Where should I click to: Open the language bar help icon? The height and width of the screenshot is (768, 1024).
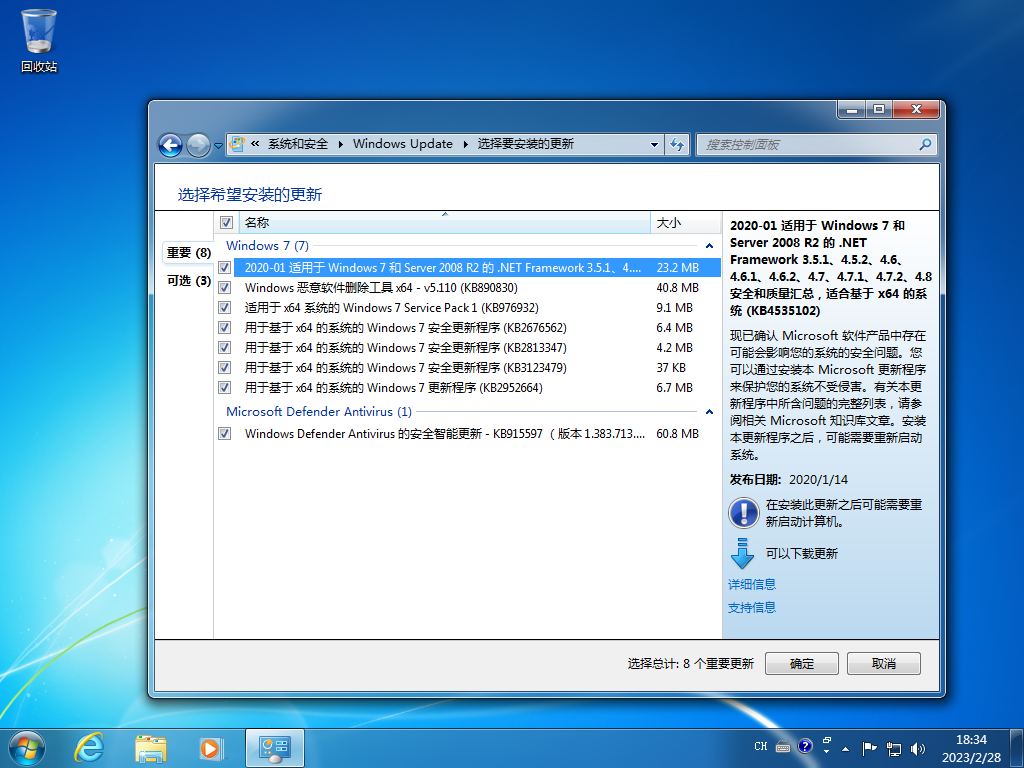pyautogui.click(x=805, y=746)
